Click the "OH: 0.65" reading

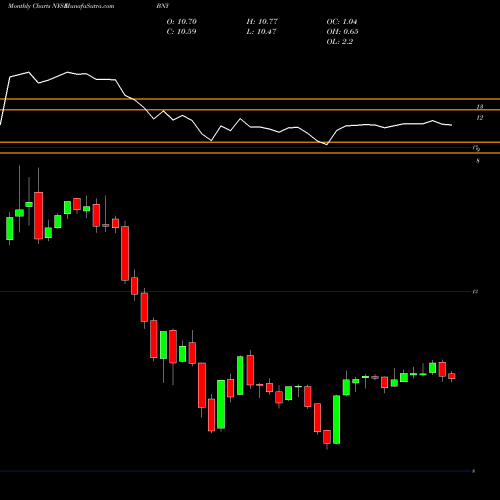coord(342,32)
